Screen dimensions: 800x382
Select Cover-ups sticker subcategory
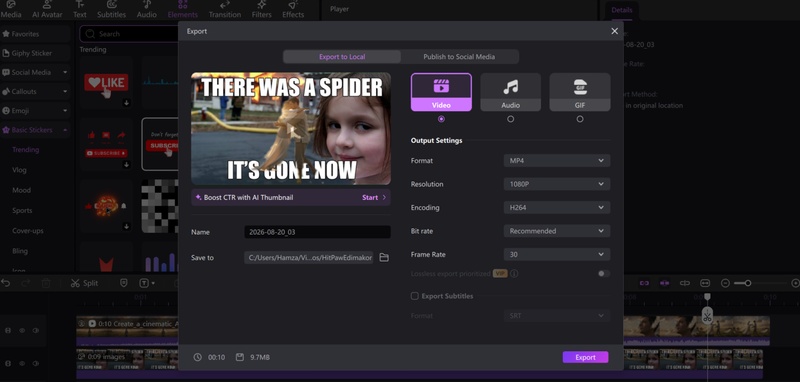[28, 231]
